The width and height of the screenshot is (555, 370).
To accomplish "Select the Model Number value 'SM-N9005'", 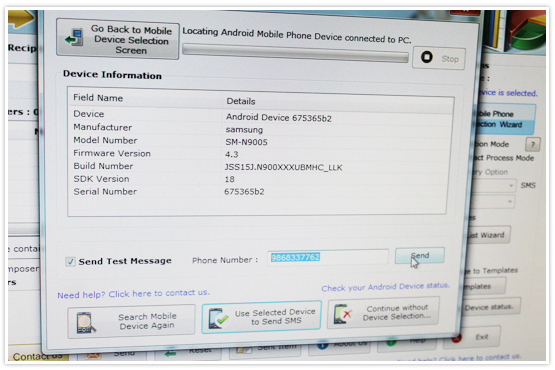I will [x=246, y=142].
